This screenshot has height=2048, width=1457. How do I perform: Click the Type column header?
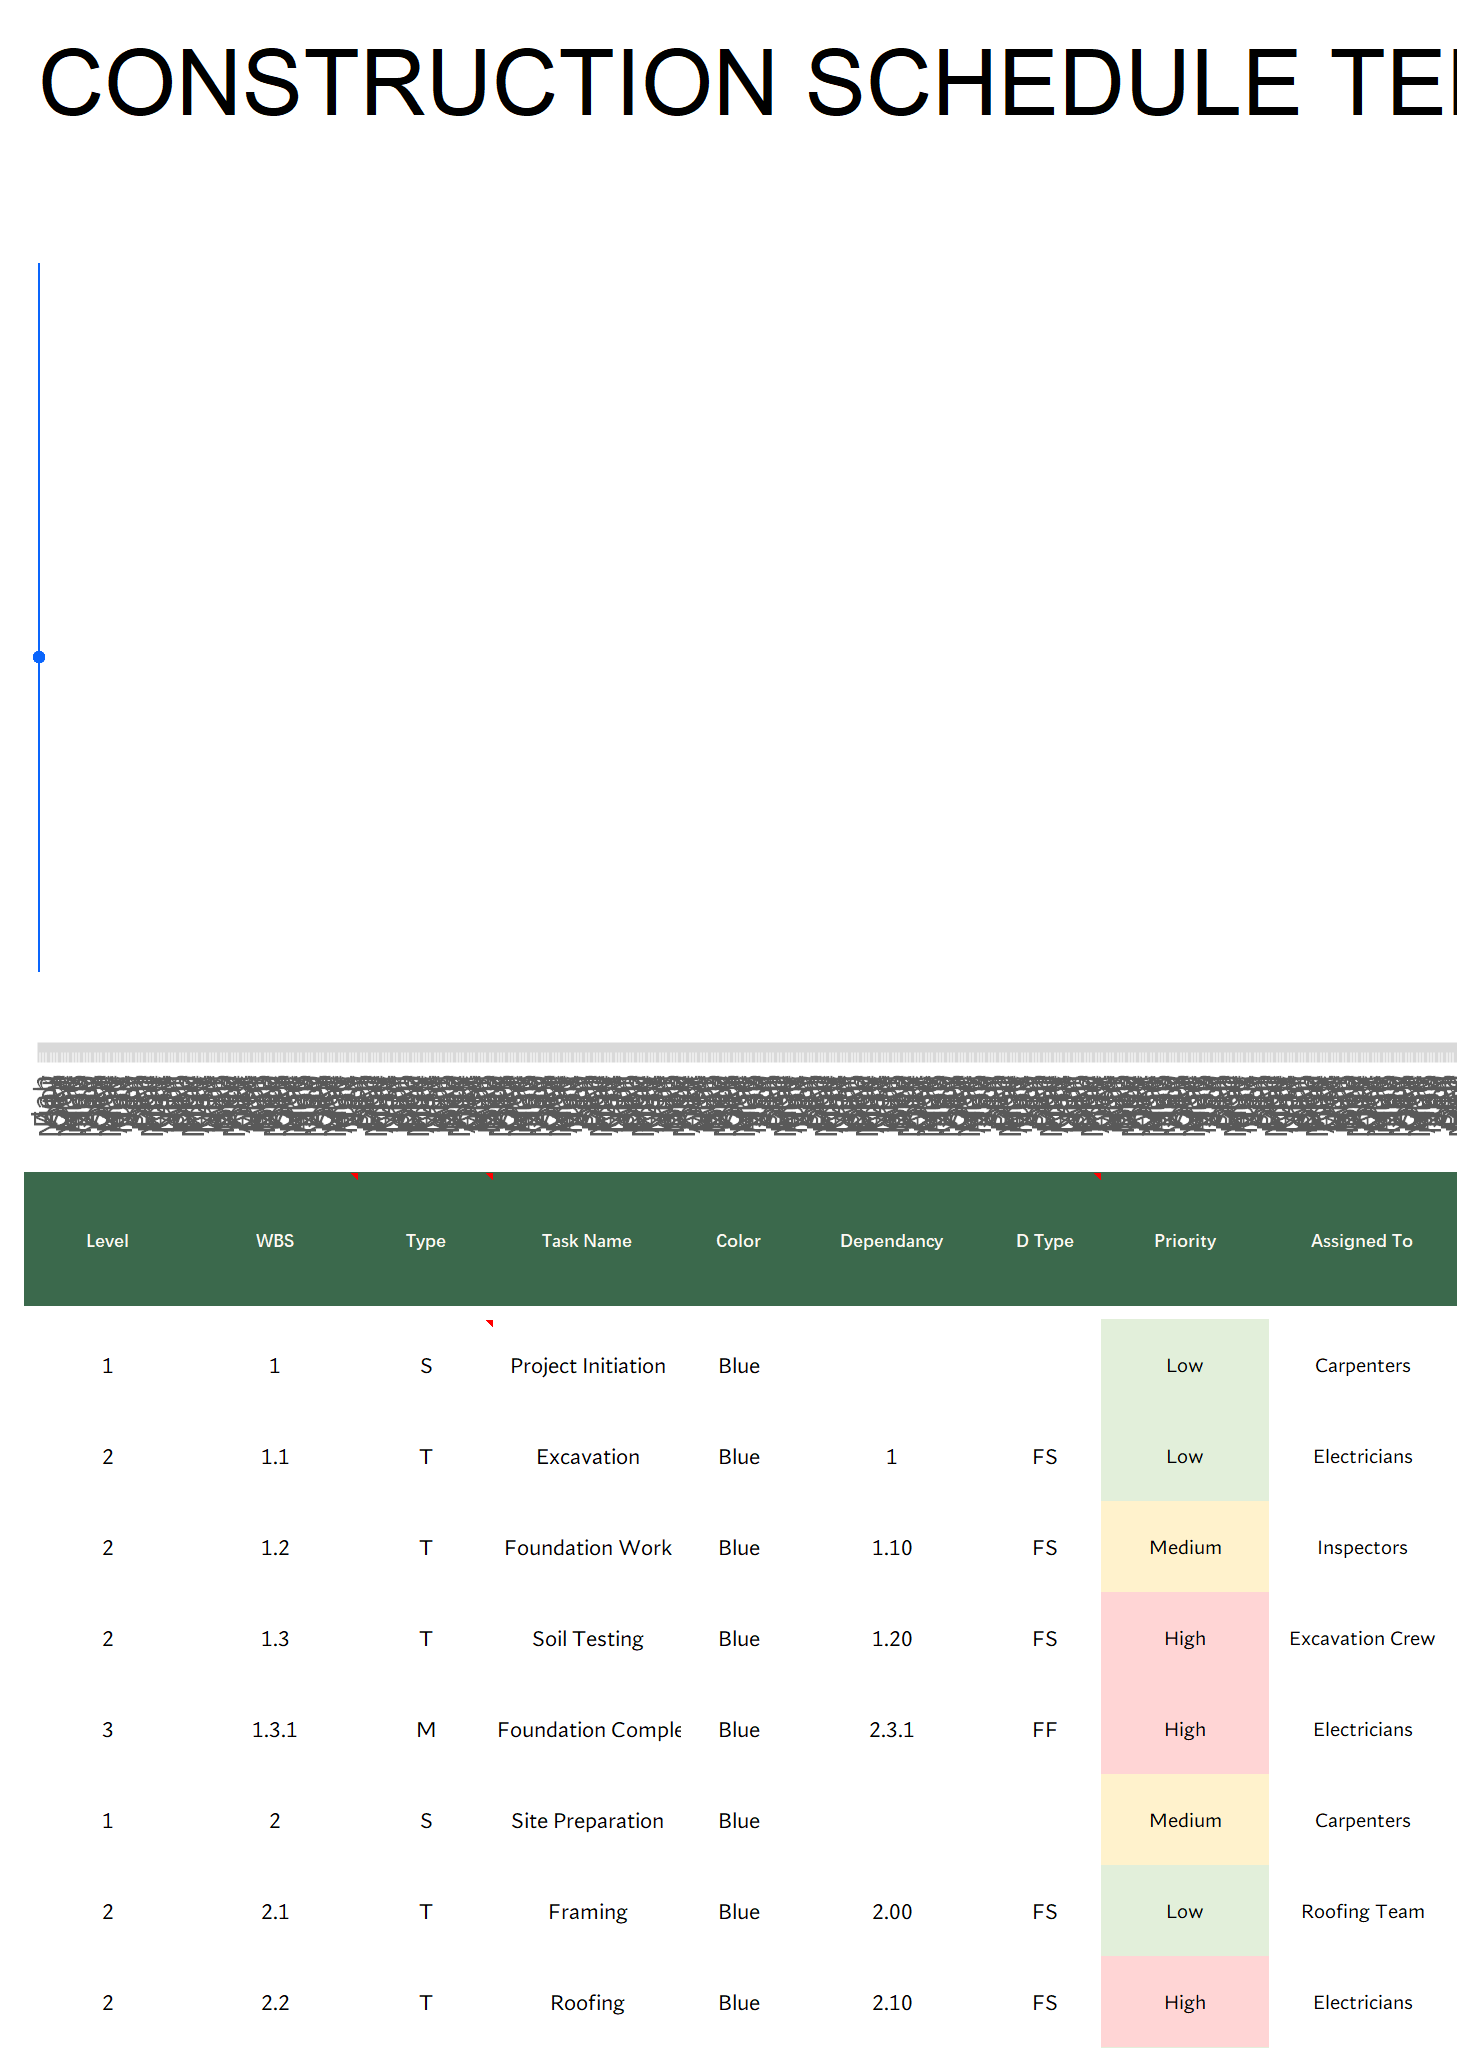click(x=426, y=1241)
